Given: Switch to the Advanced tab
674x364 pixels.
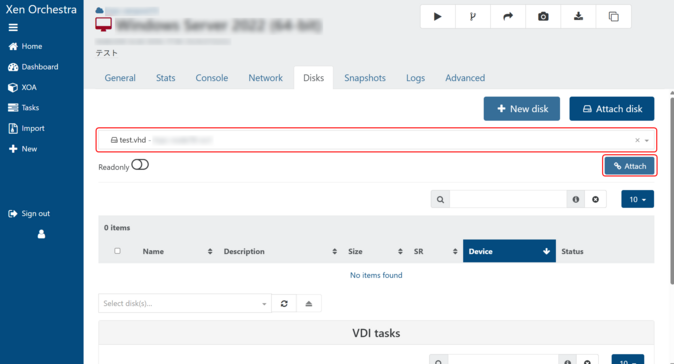Looking at the screenshot, I should pos(465,78).
